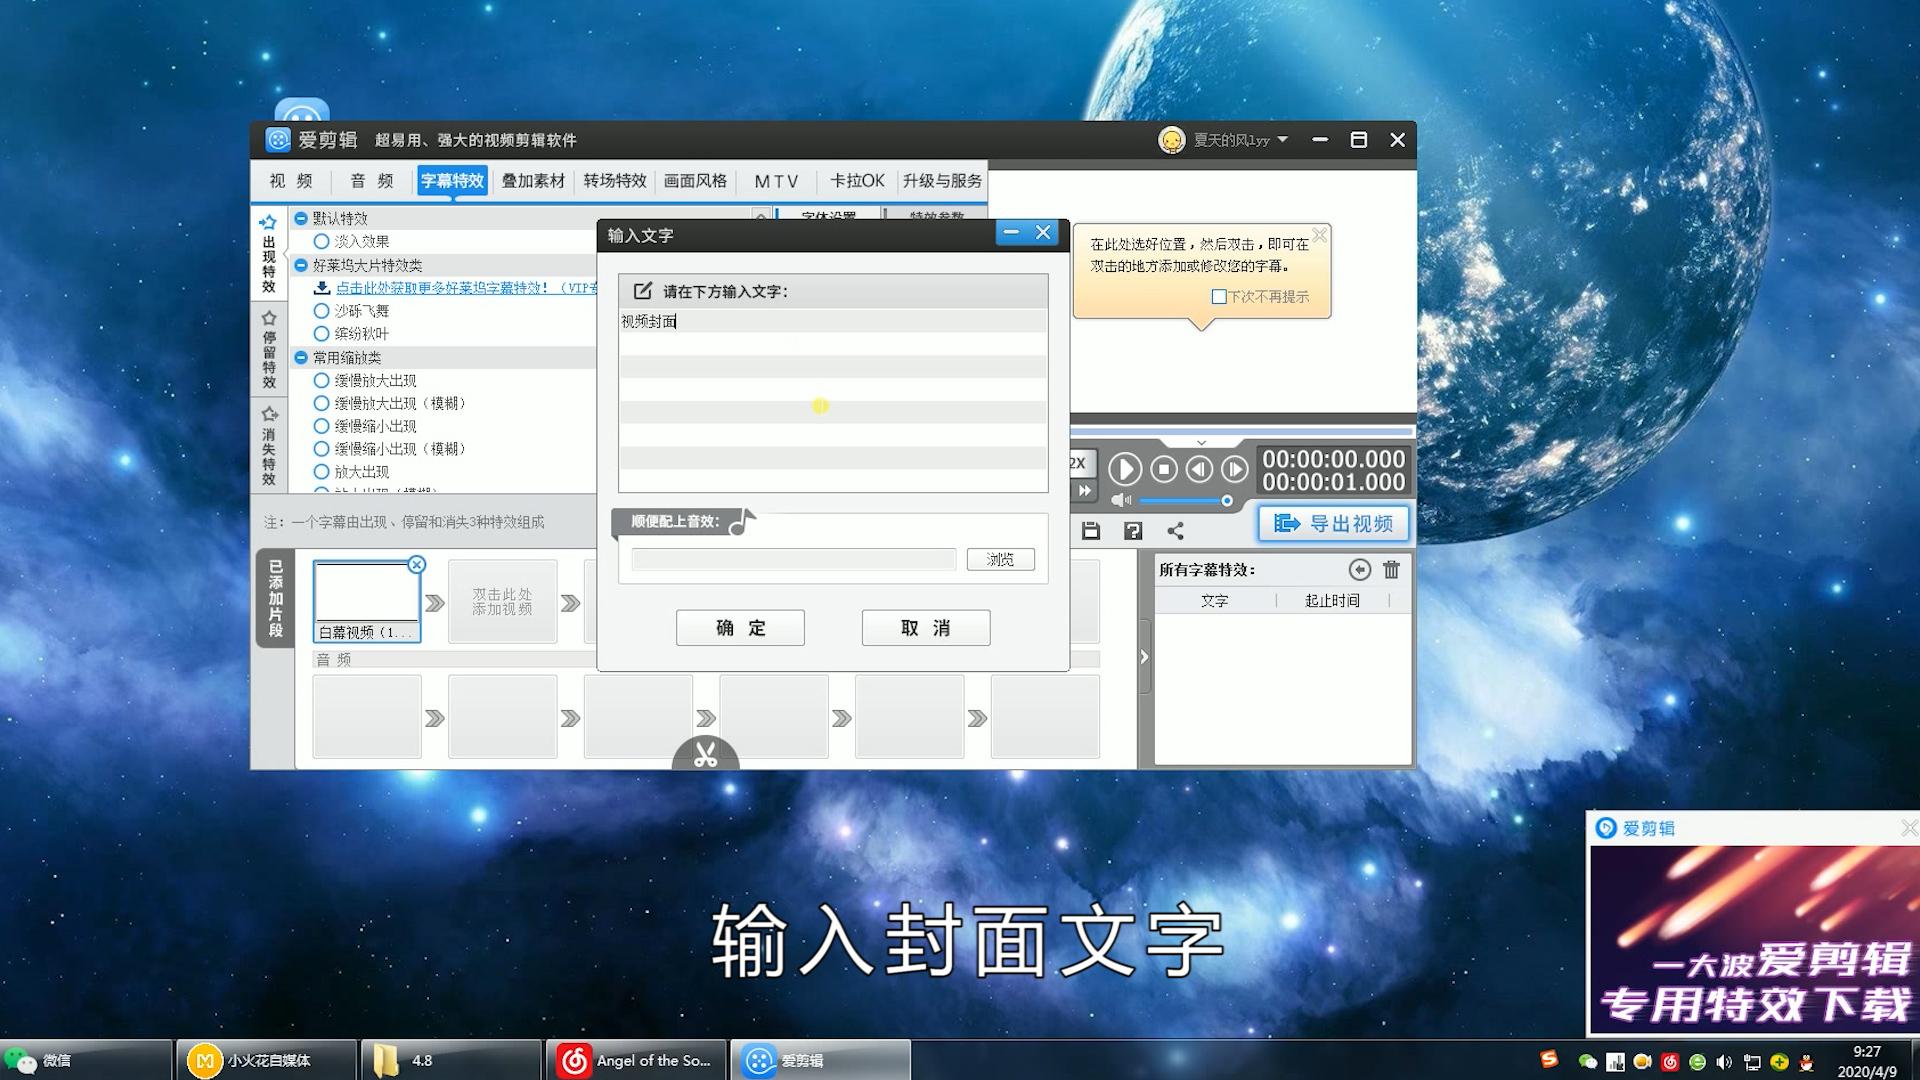Mute the preview volume speaker icon
Image resolution: width=1920 pixels, height=1080 pixels.
pos(1121,500)
